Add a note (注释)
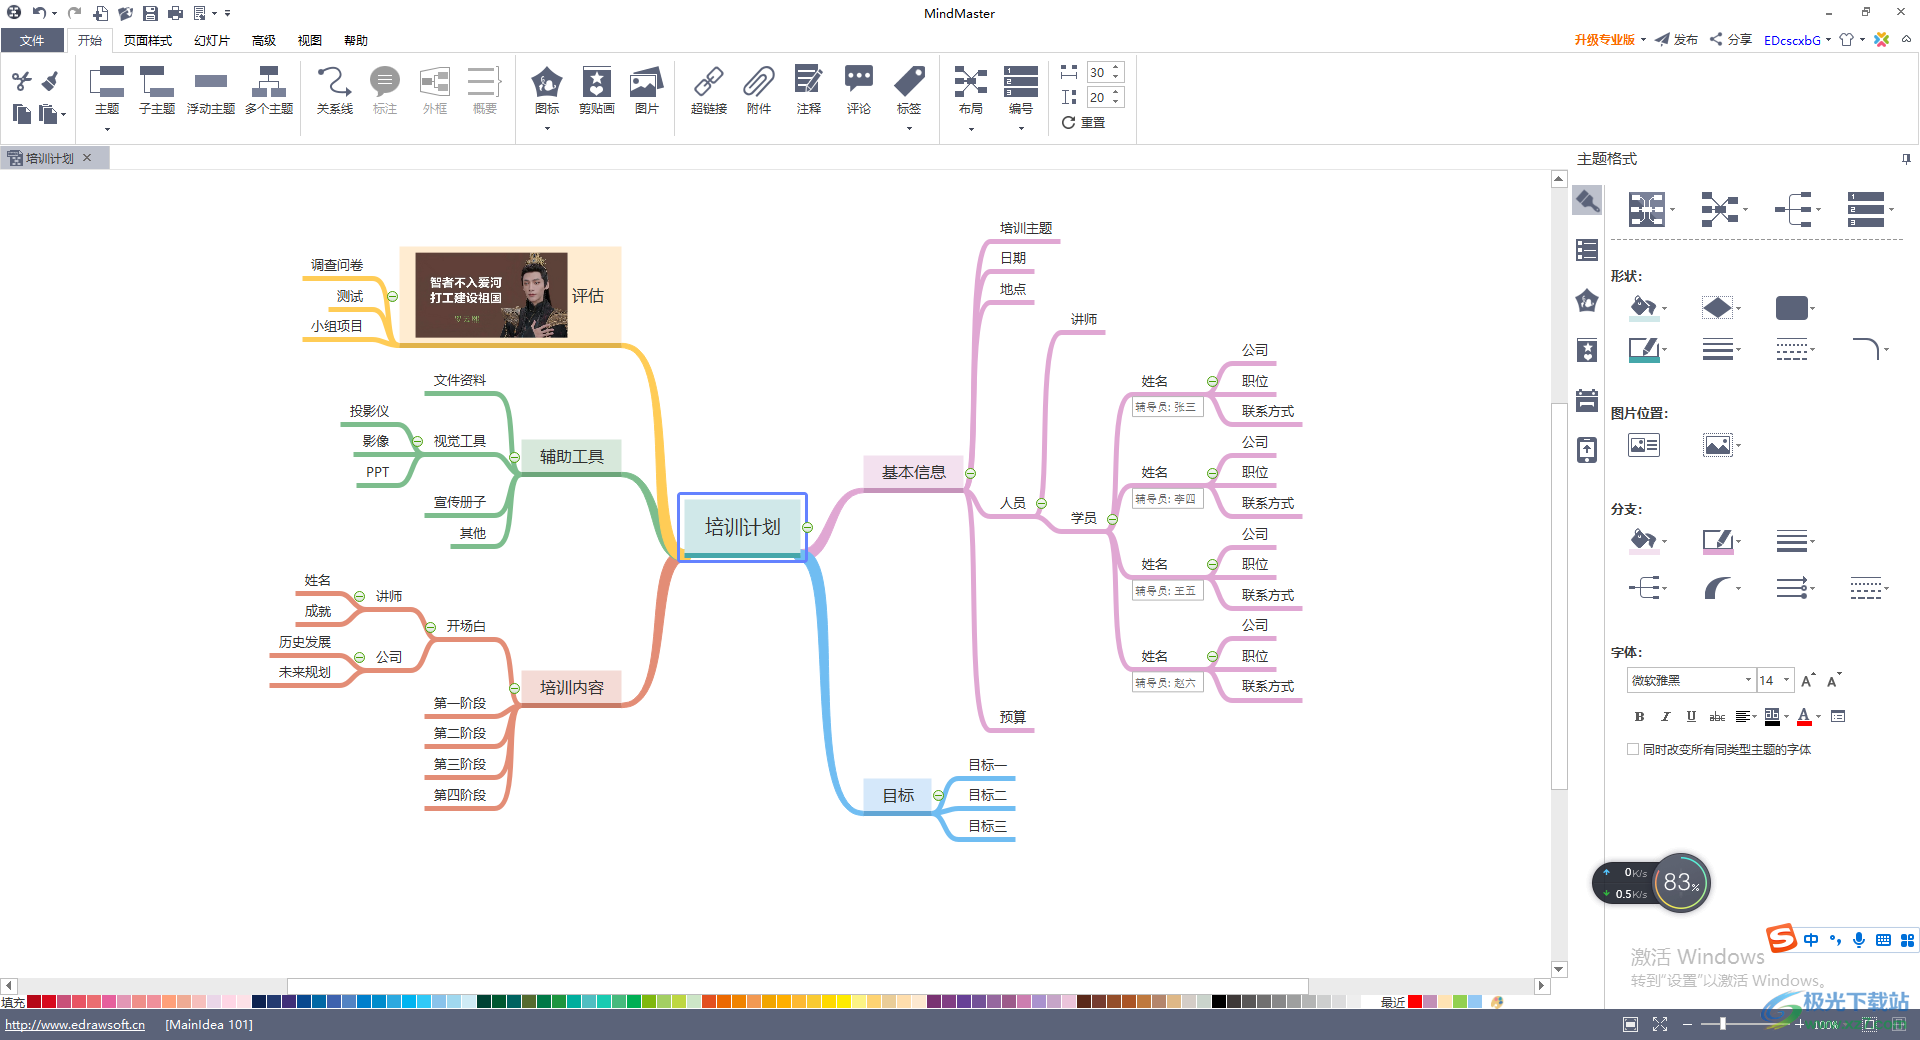Viewport: 1920px width, 1040px height. pos(809,92)
